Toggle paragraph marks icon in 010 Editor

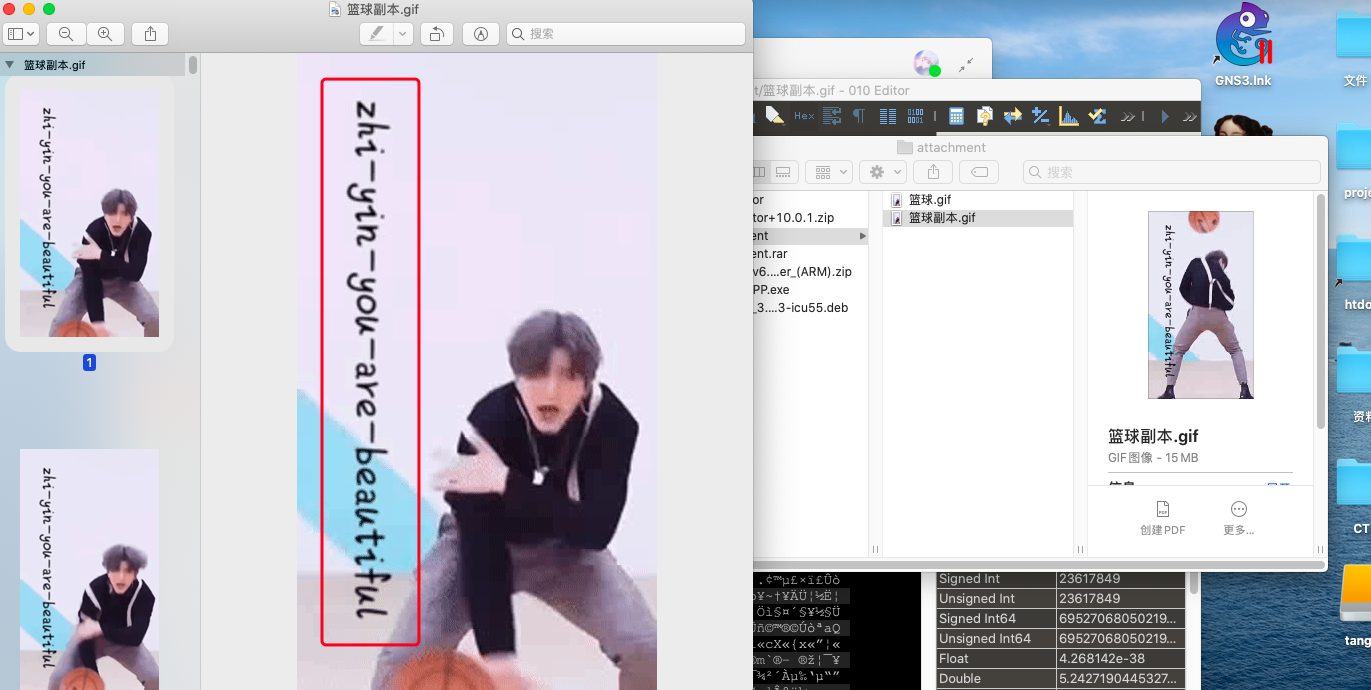[x=858, y=116]
